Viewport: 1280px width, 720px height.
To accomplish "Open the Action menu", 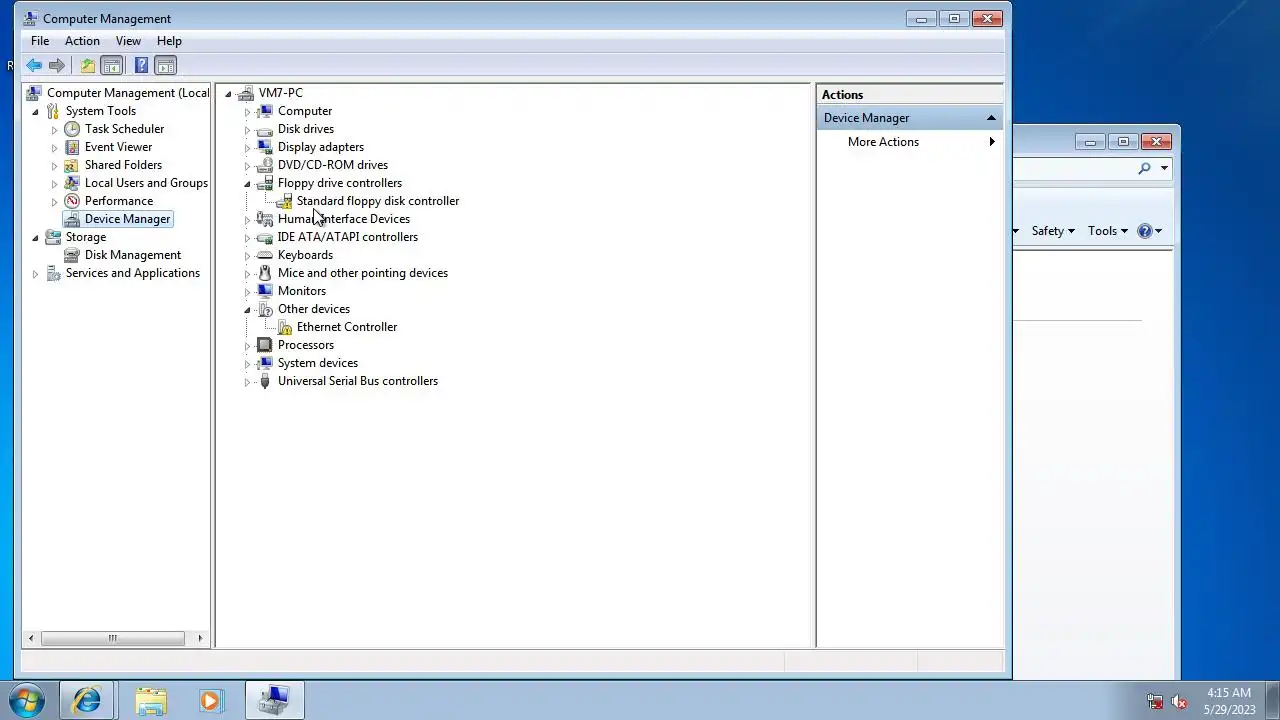I will click(82, 41).
